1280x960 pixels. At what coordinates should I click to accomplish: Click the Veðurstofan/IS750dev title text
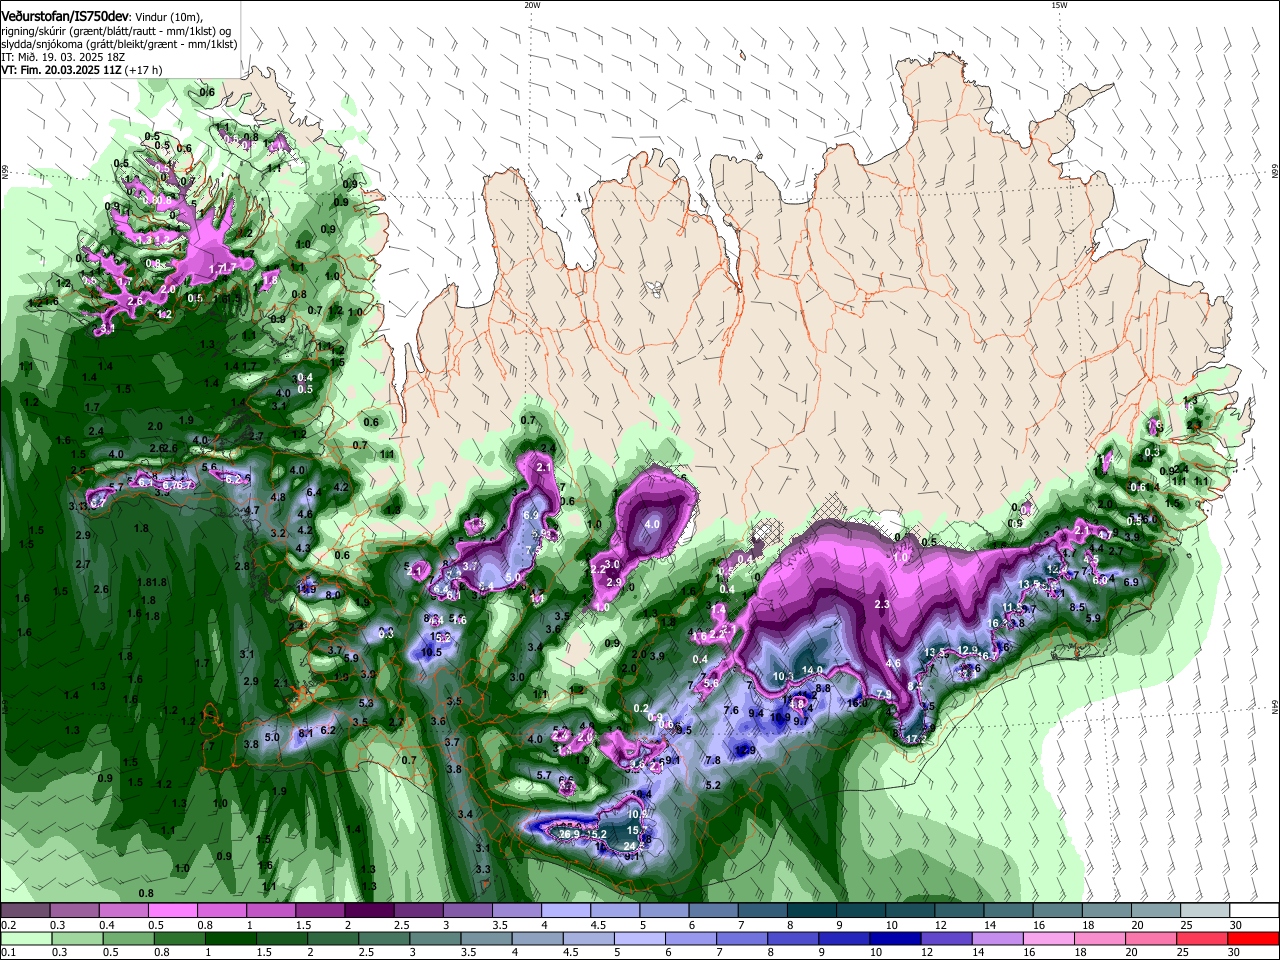(x=65, y=16)
